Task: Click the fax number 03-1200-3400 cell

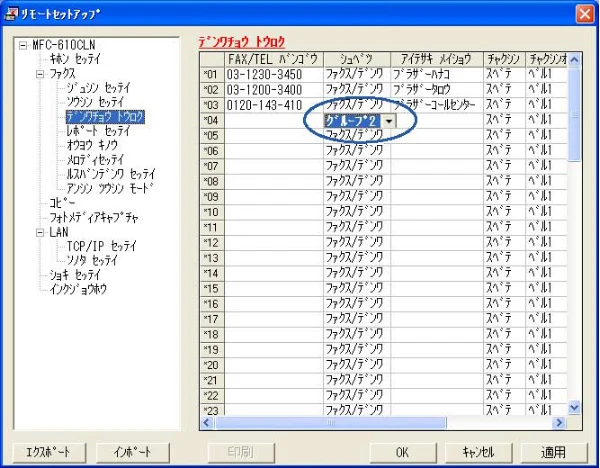Action: tap(274, 90)
